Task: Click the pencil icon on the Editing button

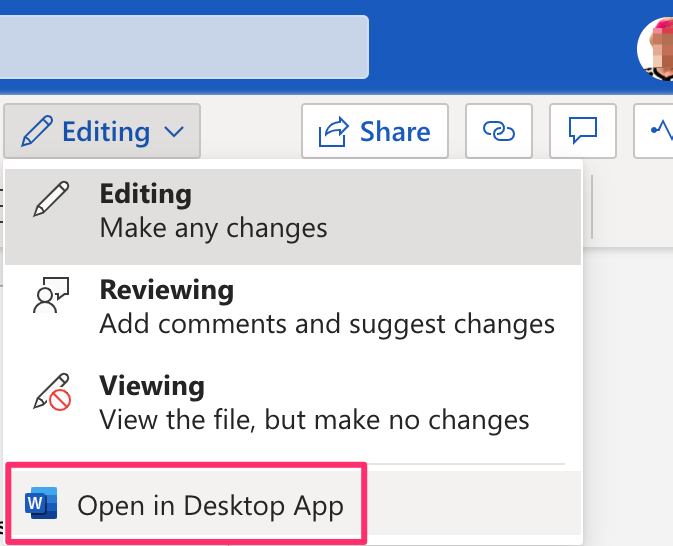Action: click(36, 131)
